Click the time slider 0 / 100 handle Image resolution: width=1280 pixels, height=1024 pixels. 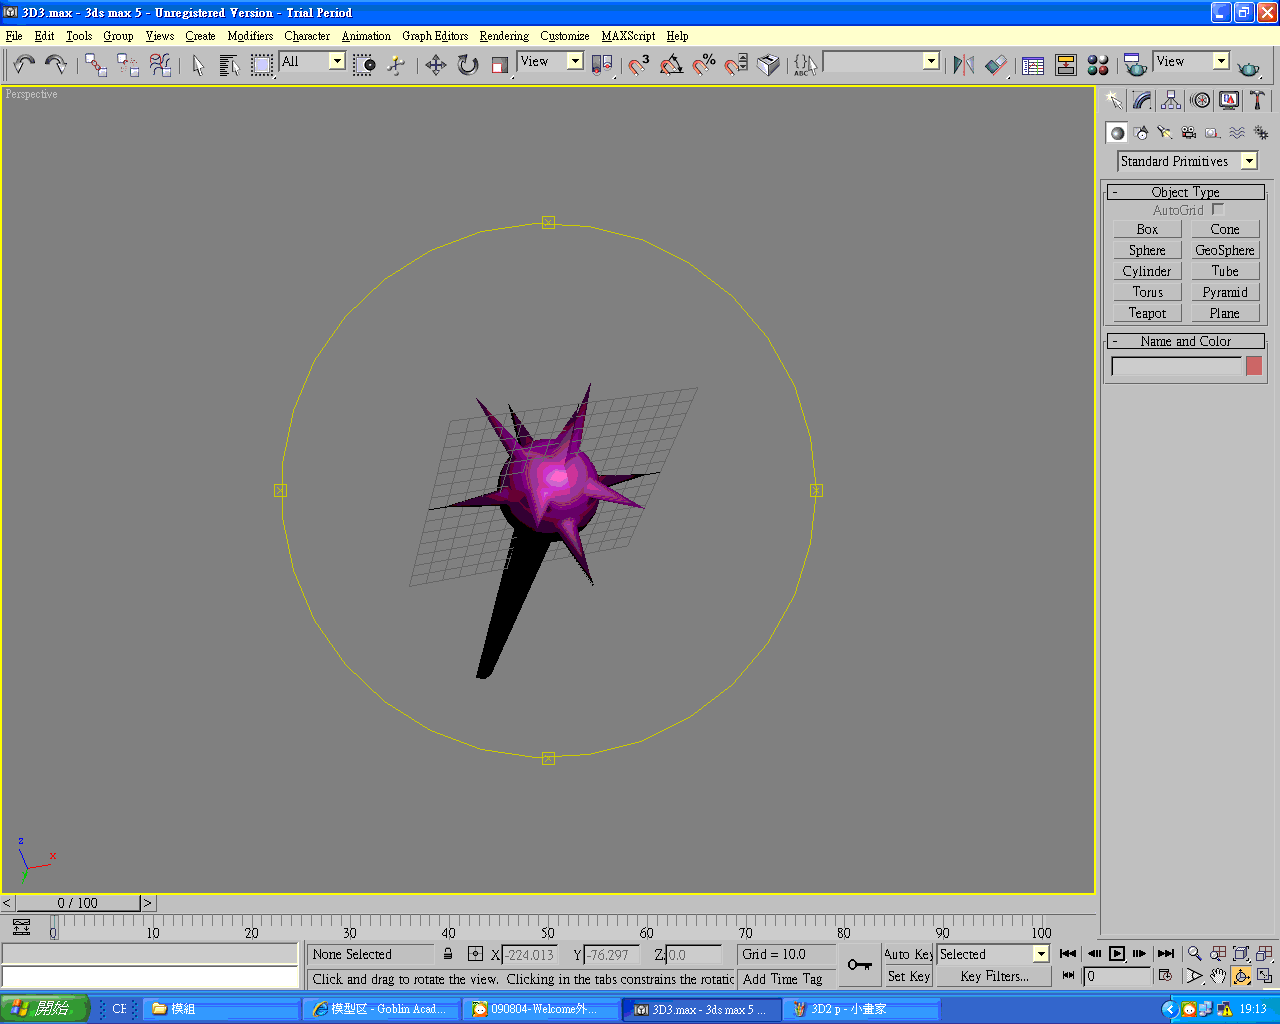pyautogui.click(x=78, y=903)
